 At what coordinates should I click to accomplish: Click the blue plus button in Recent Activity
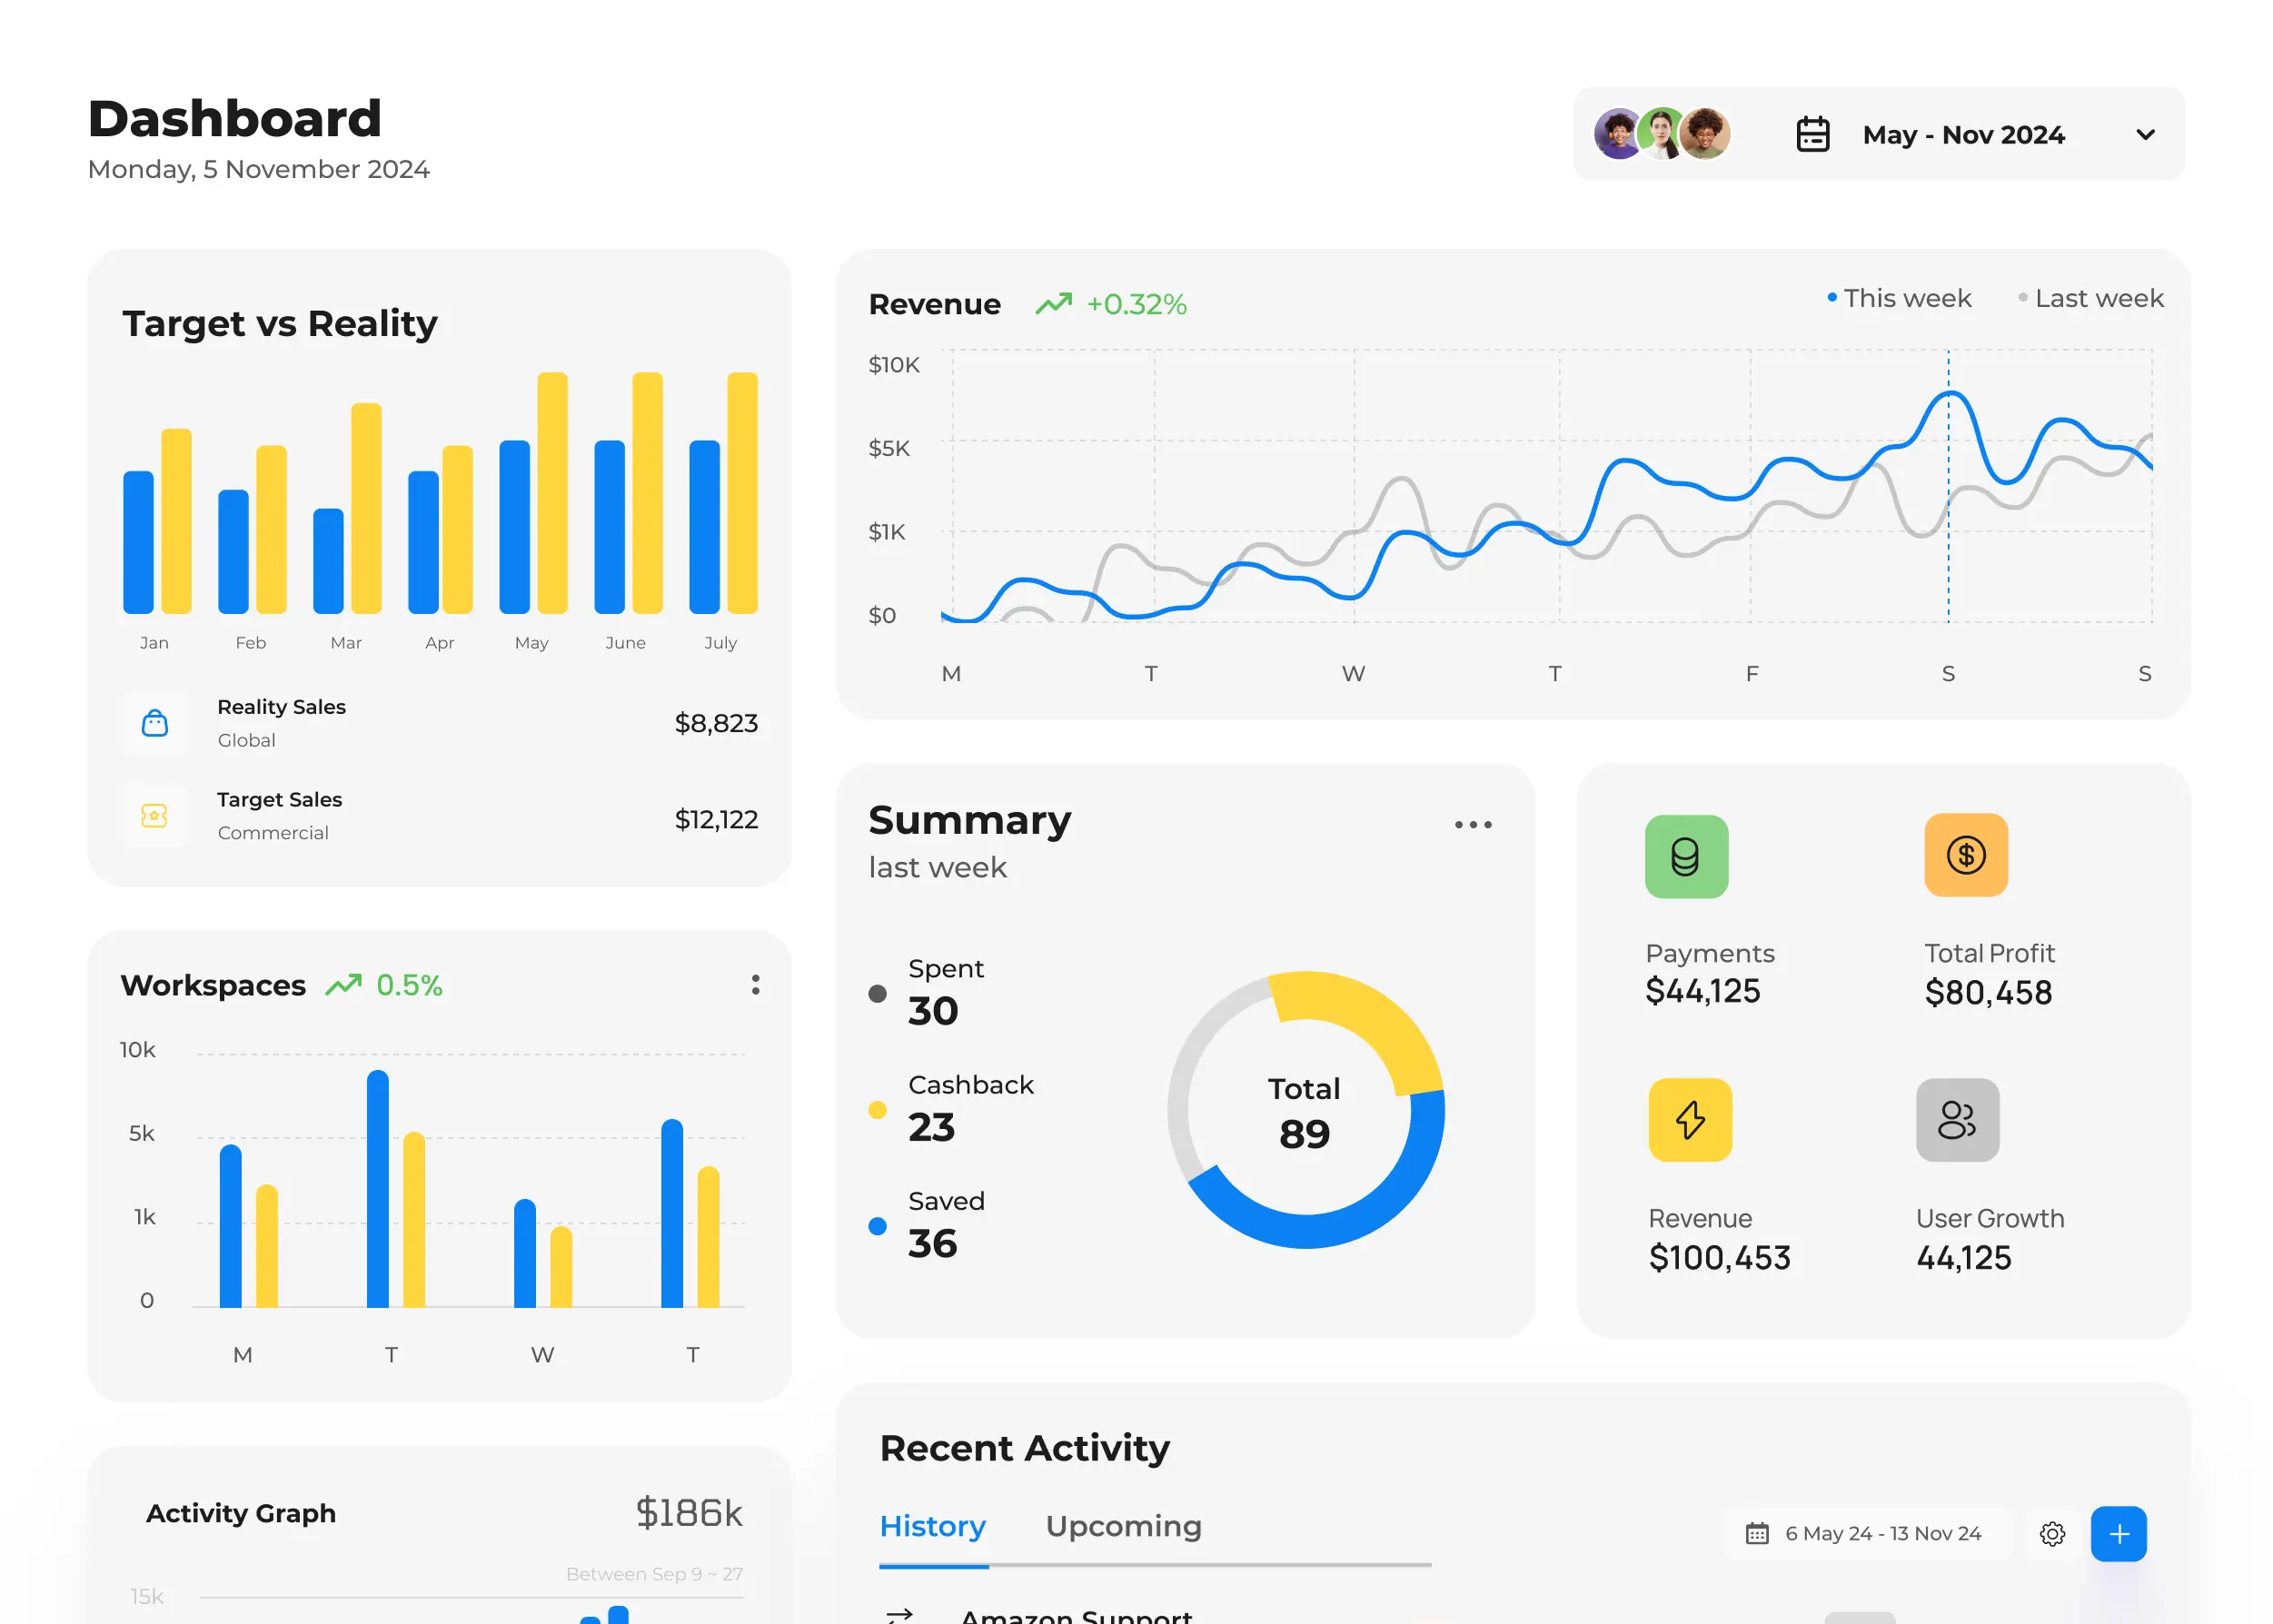tap(2122, 1530)
